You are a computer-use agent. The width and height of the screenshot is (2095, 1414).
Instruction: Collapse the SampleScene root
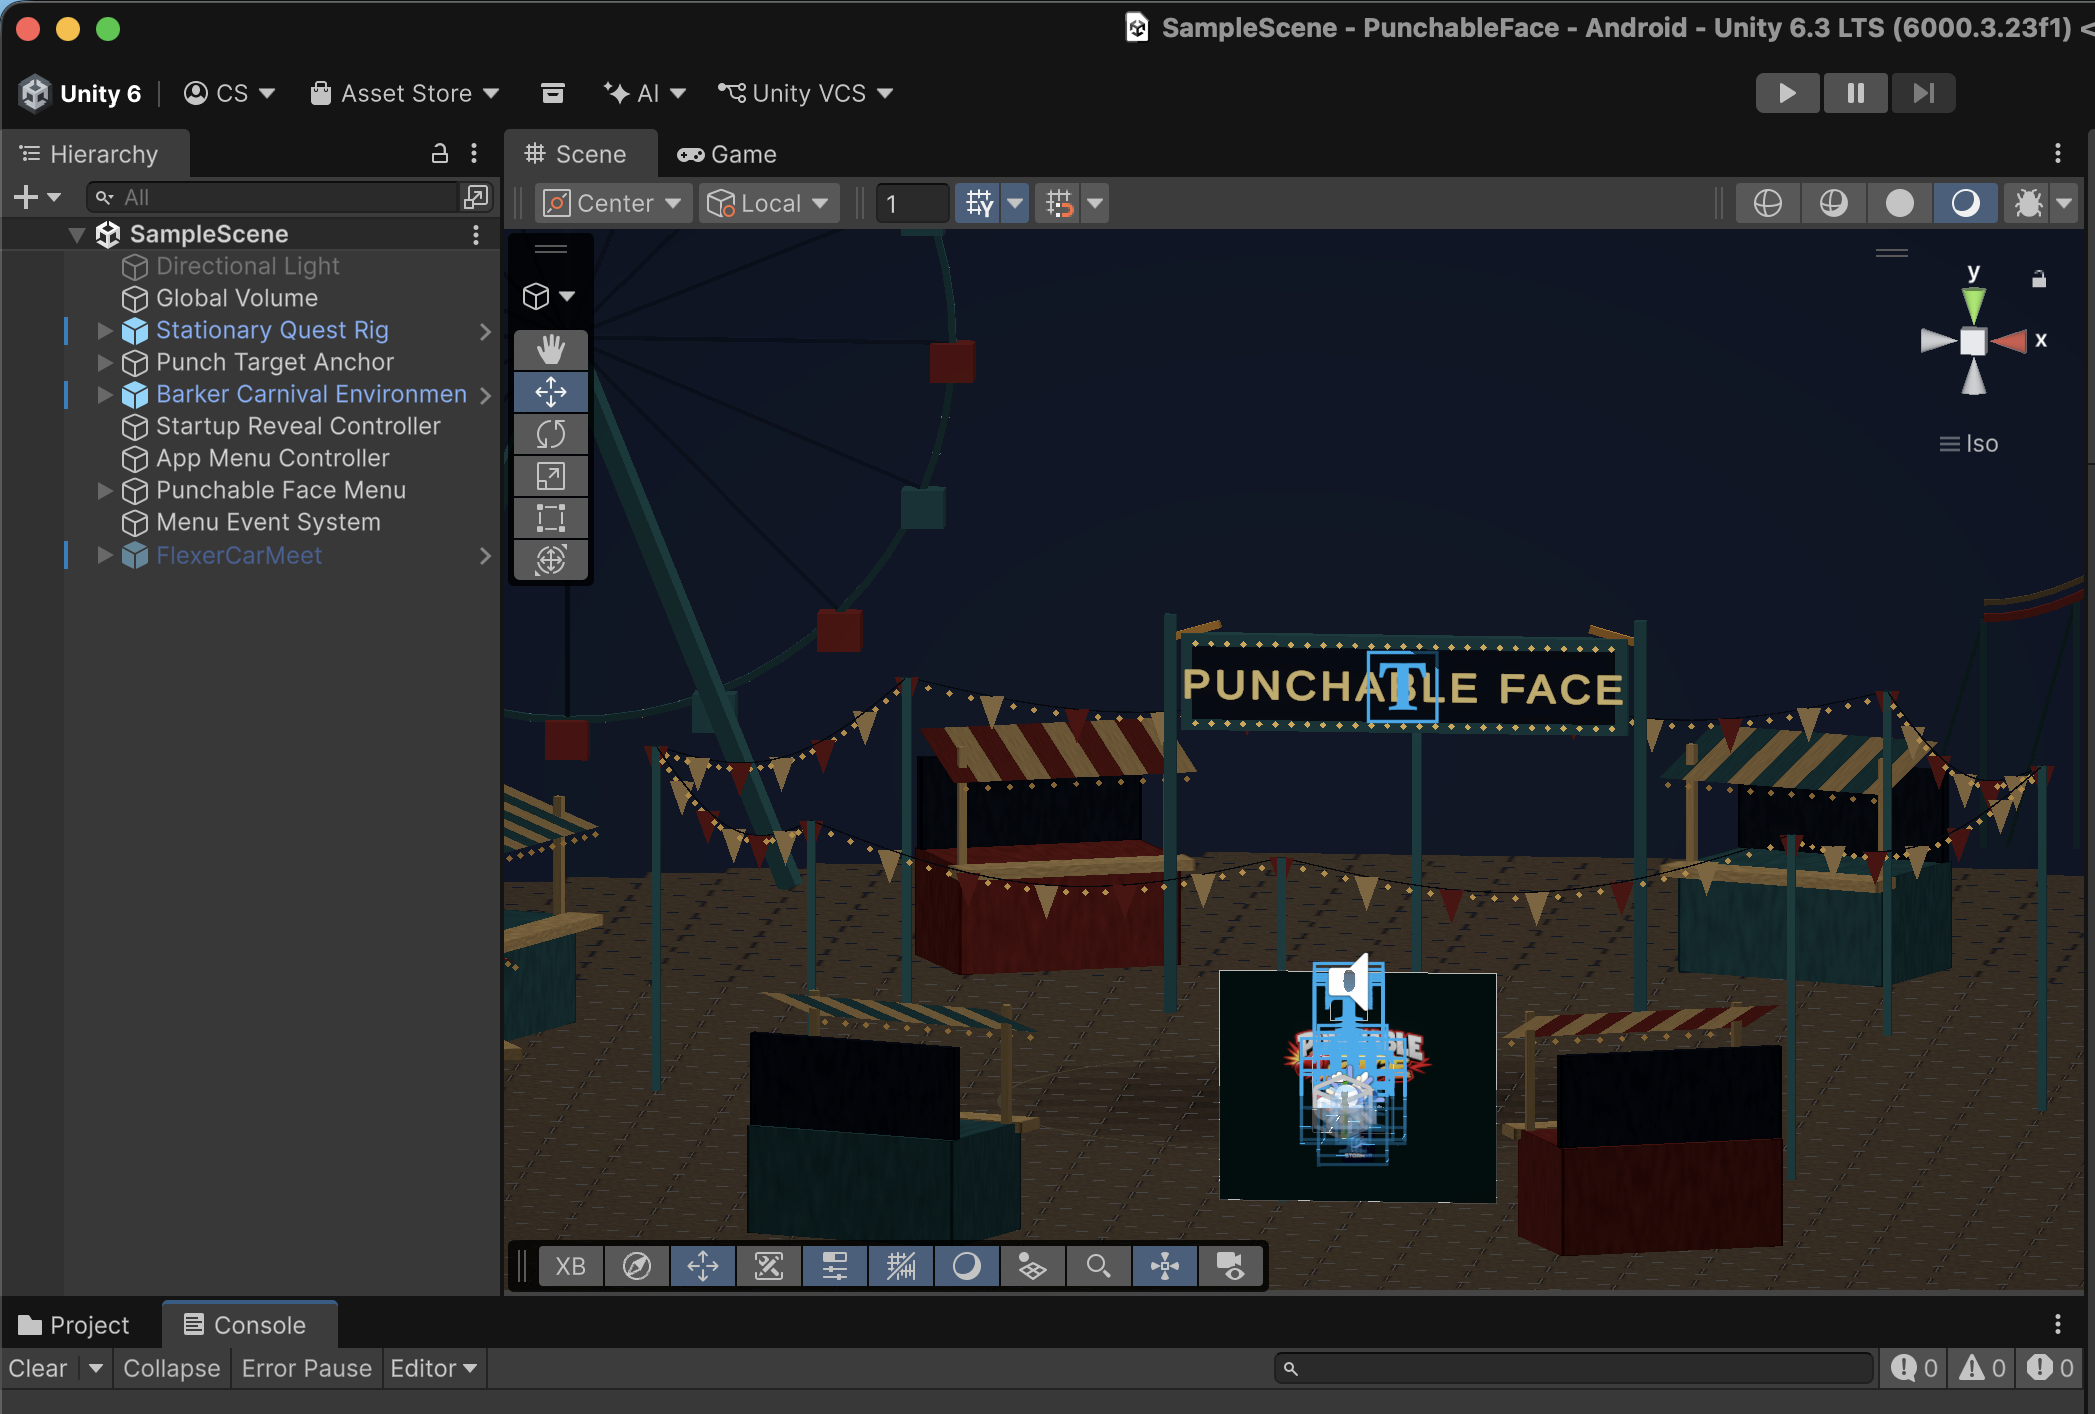[x=77, y=234]
